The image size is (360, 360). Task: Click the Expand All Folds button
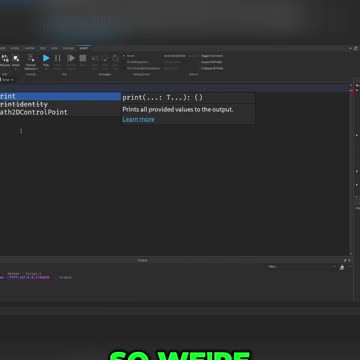pyautogui.click(x=212, y=62)
